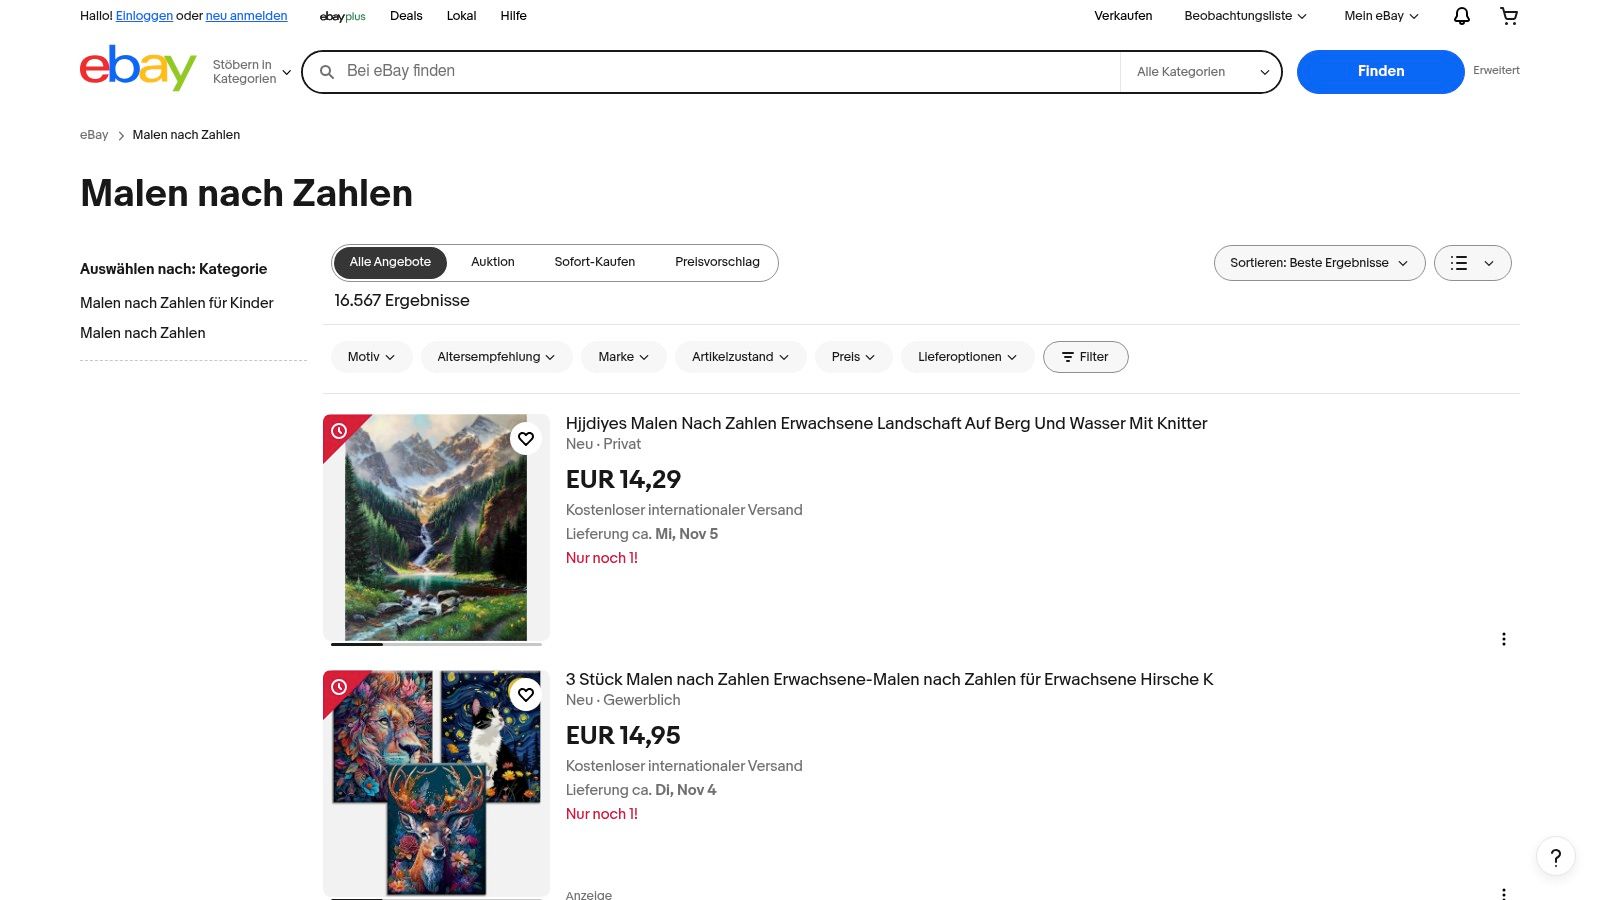Click the search magnifier icon
This screenshot has height=900, width=1600.
click(327, 71)
